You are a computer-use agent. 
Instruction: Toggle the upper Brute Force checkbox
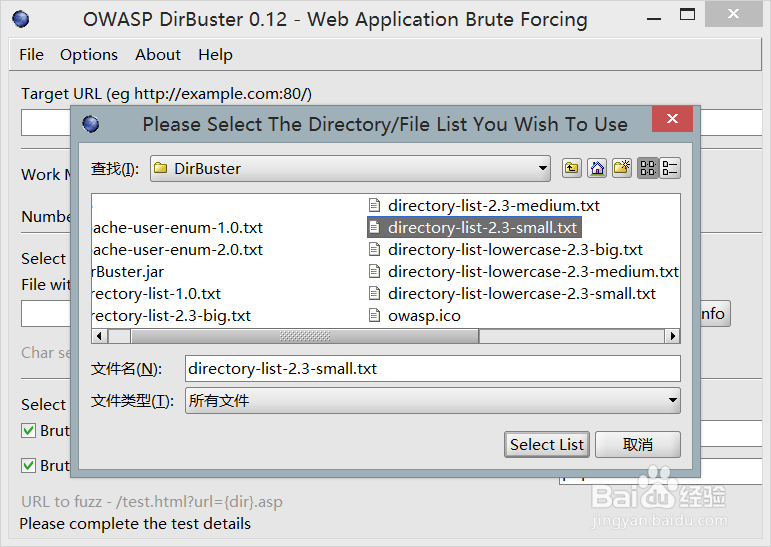pyautogui.click(x=29, y=431)
